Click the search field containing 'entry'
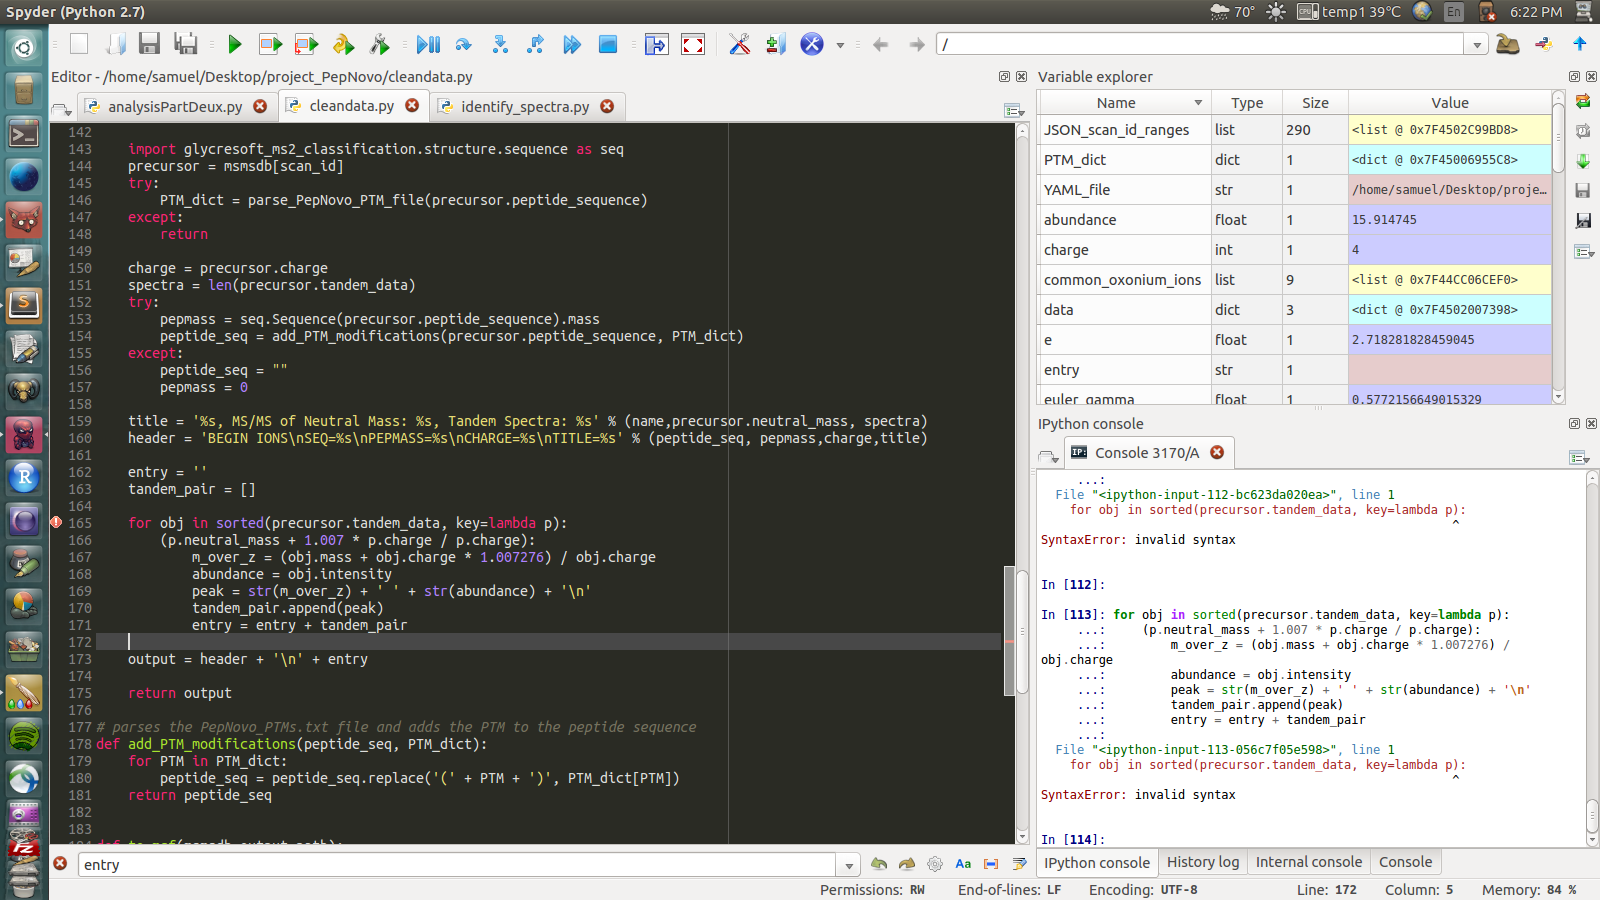Image resolution: width=1600 pixels, height=900 pixels. [x=458, y=865]
